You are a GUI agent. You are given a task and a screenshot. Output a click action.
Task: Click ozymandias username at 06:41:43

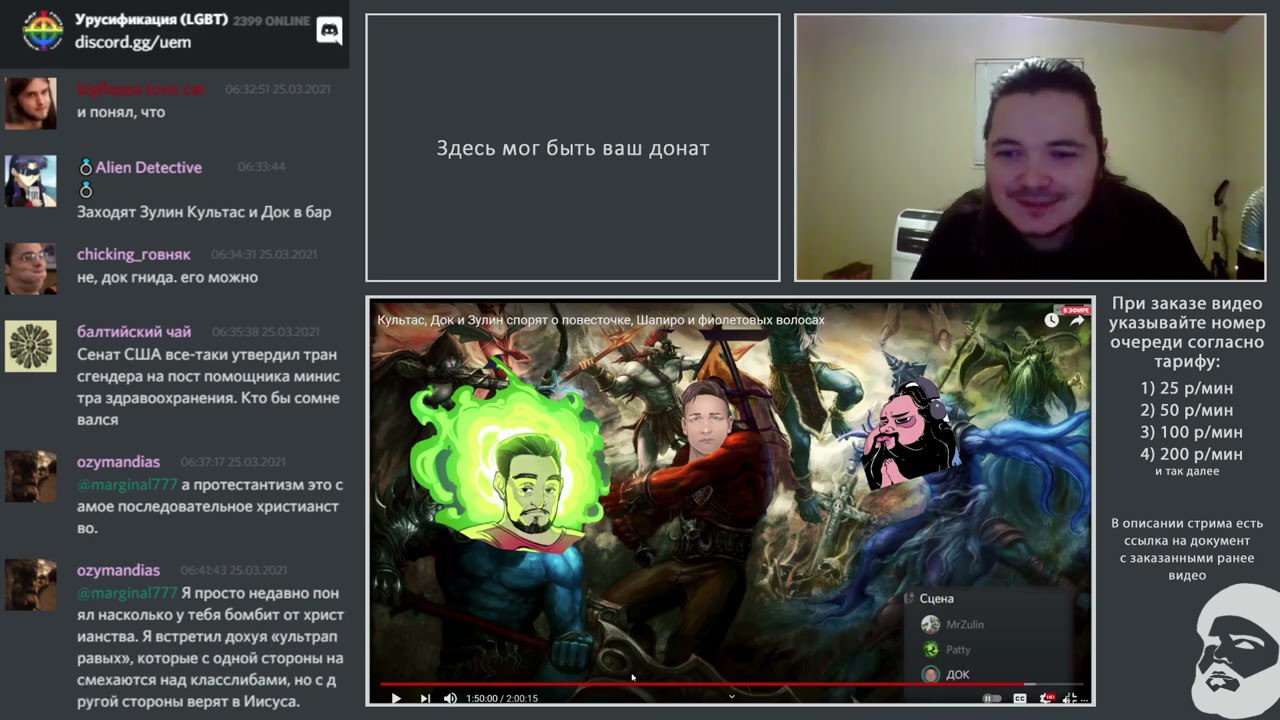[x=118, y=570]
